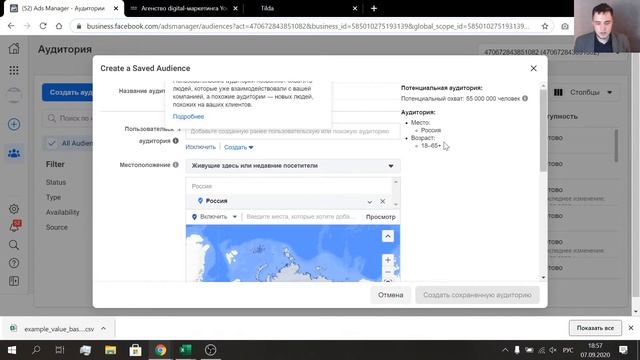Bookmark this page with the star
Screen dimensions: 640x360
[x=545, y=26]
